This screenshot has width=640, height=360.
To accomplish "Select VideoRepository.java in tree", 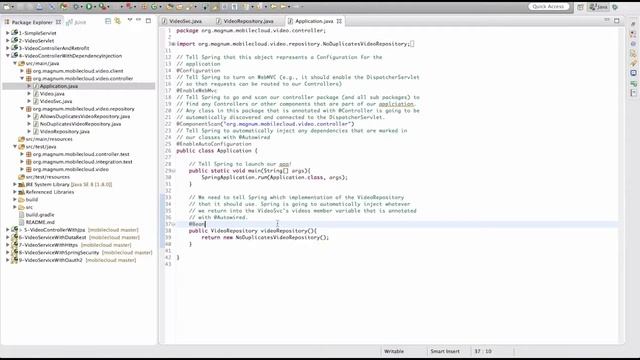I will click(x=64, y=131).
